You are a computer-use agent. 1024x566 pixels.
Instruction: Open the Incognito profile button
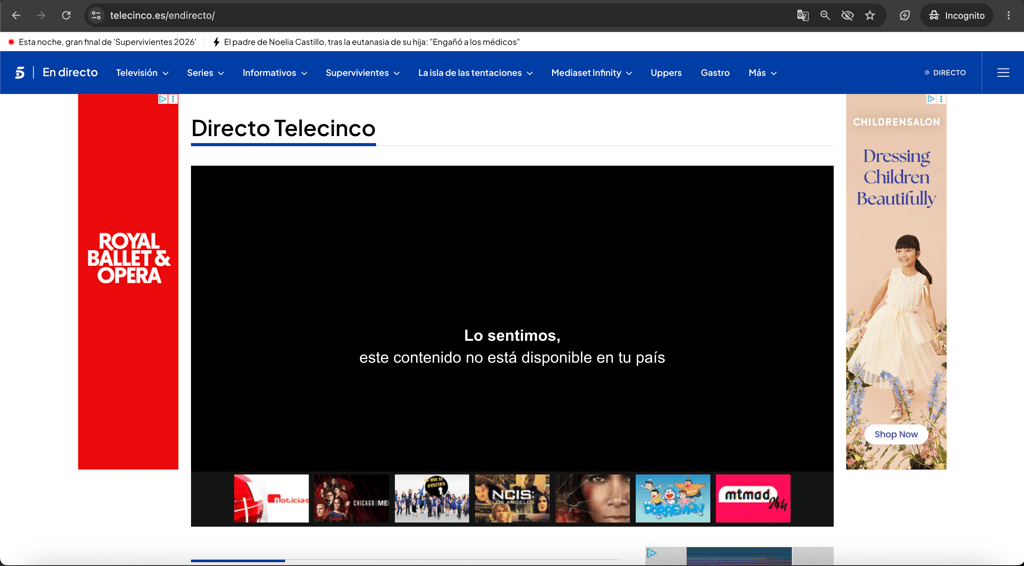[956, 15]
